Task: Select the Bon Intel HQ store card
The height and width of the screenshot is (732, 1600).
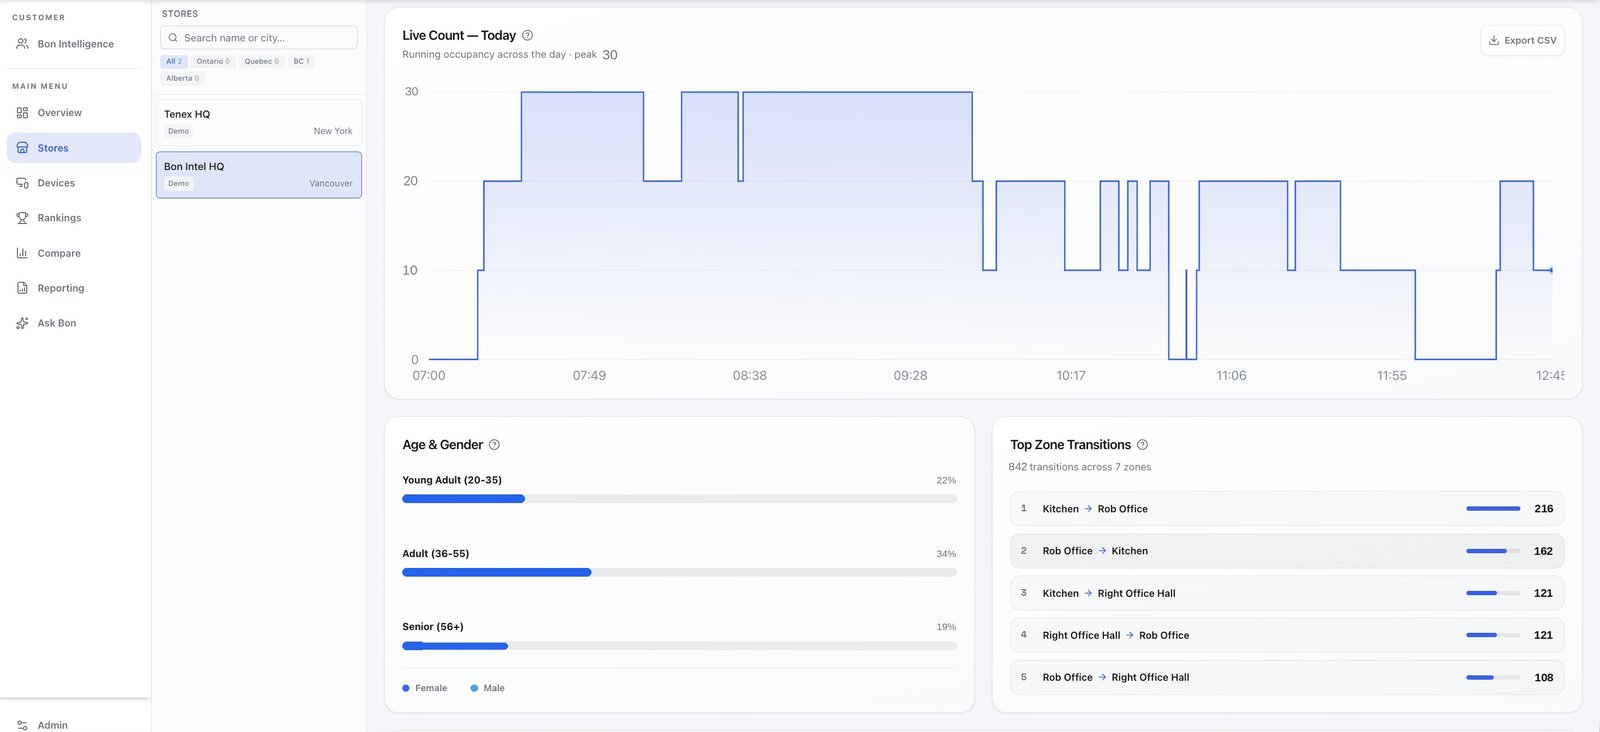Action: coord(259,175)
